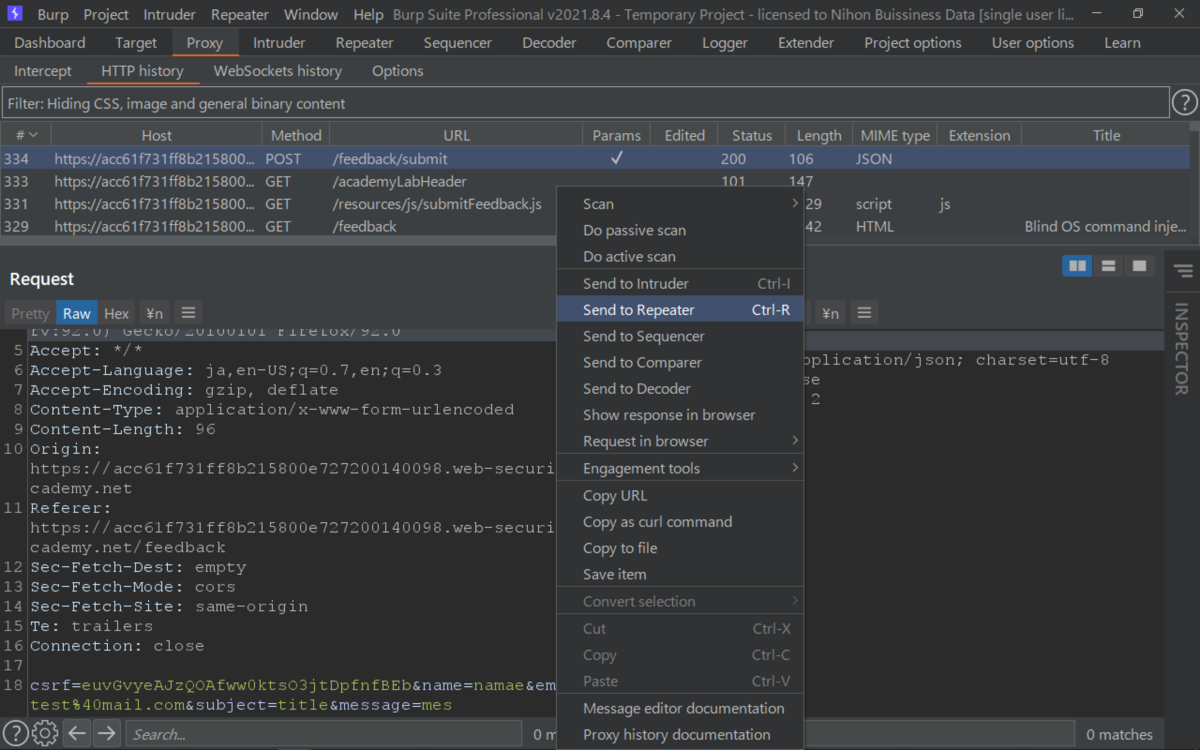
Task: Sort by the # column header
Action: click(x=26, y=135)
